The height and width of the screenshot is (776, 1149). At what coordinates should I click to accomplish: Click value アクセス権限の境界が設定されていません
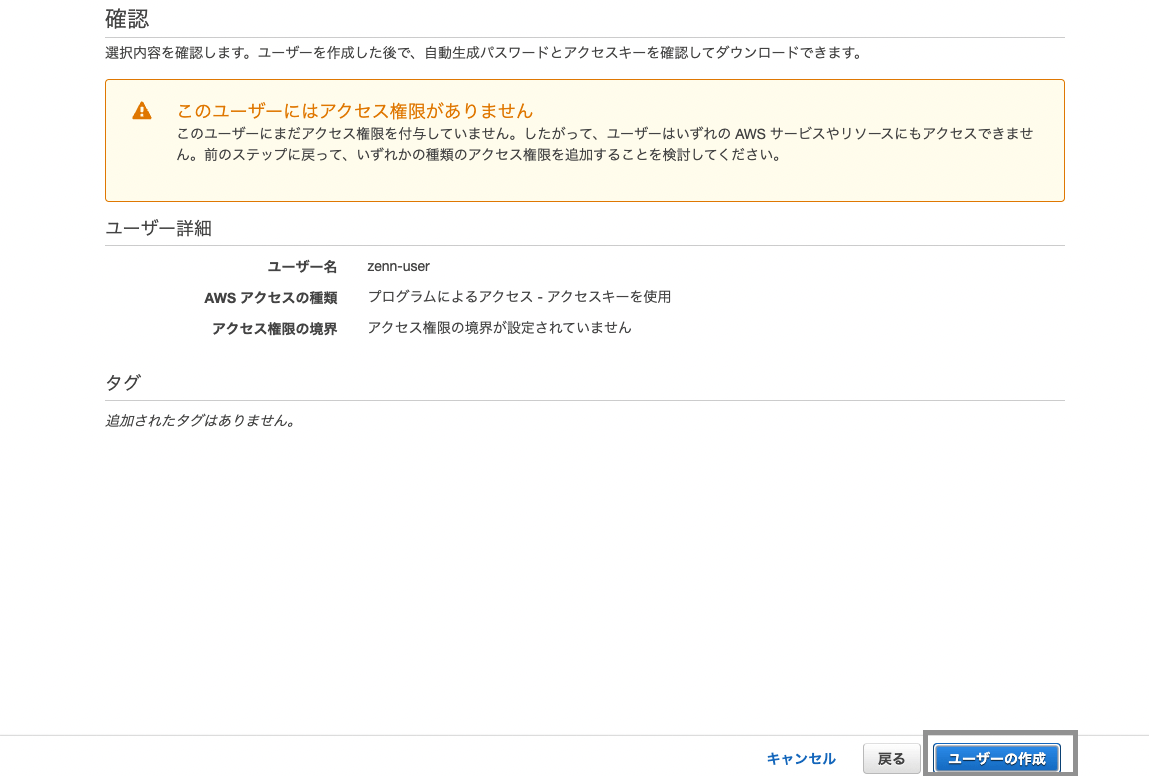point(499,328)
